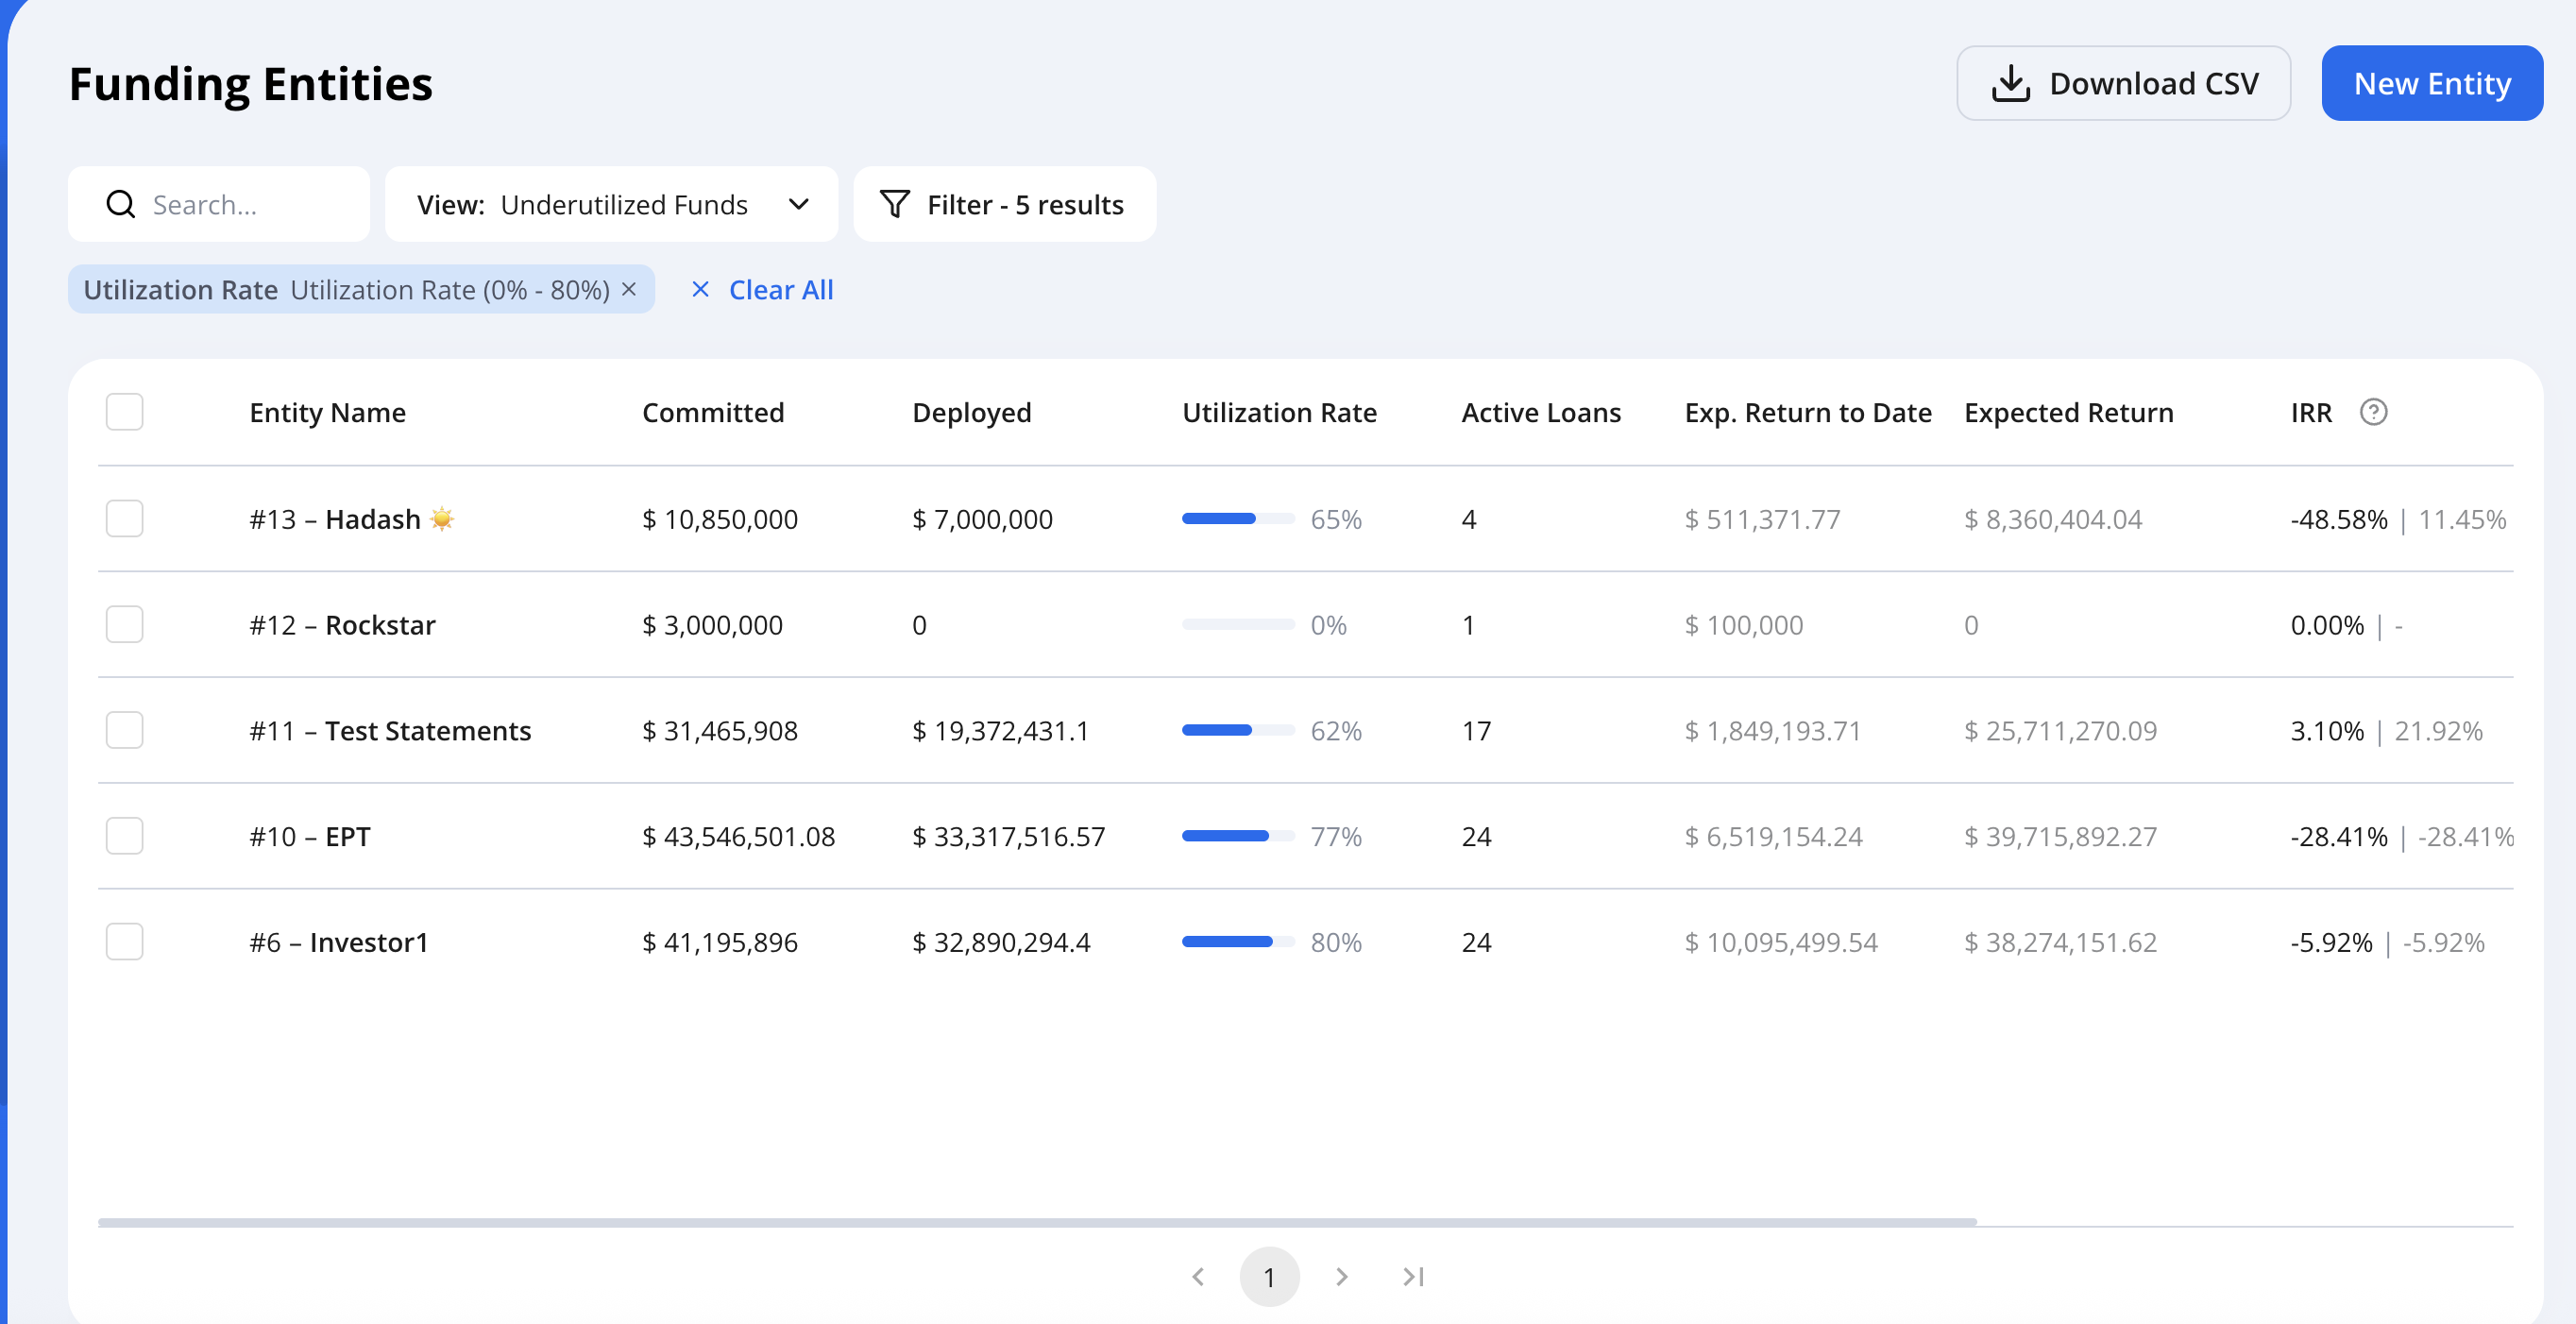Click the download icon in Download CSV

[x=2010, y=83]
